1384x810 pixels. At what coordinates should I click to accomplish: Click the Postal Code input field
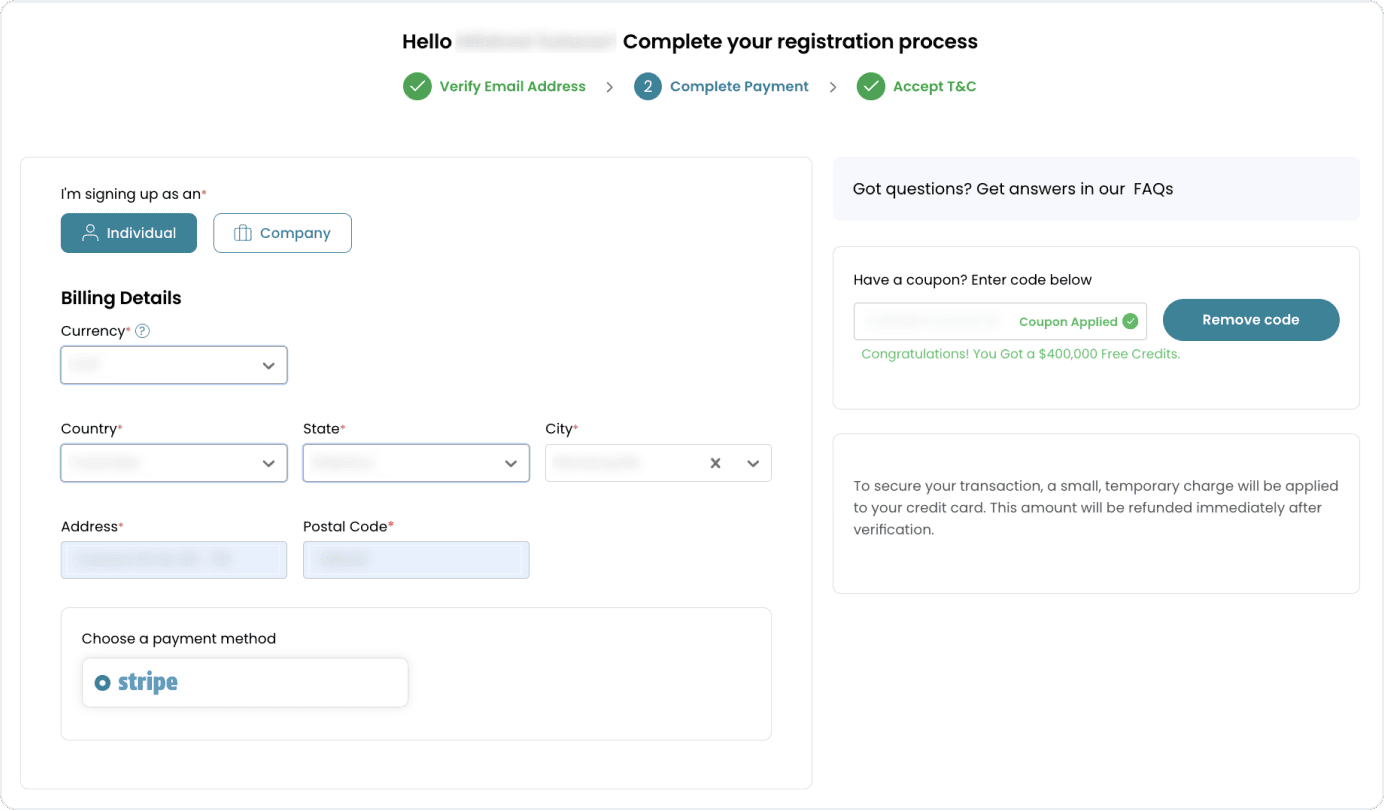(416, 560)
